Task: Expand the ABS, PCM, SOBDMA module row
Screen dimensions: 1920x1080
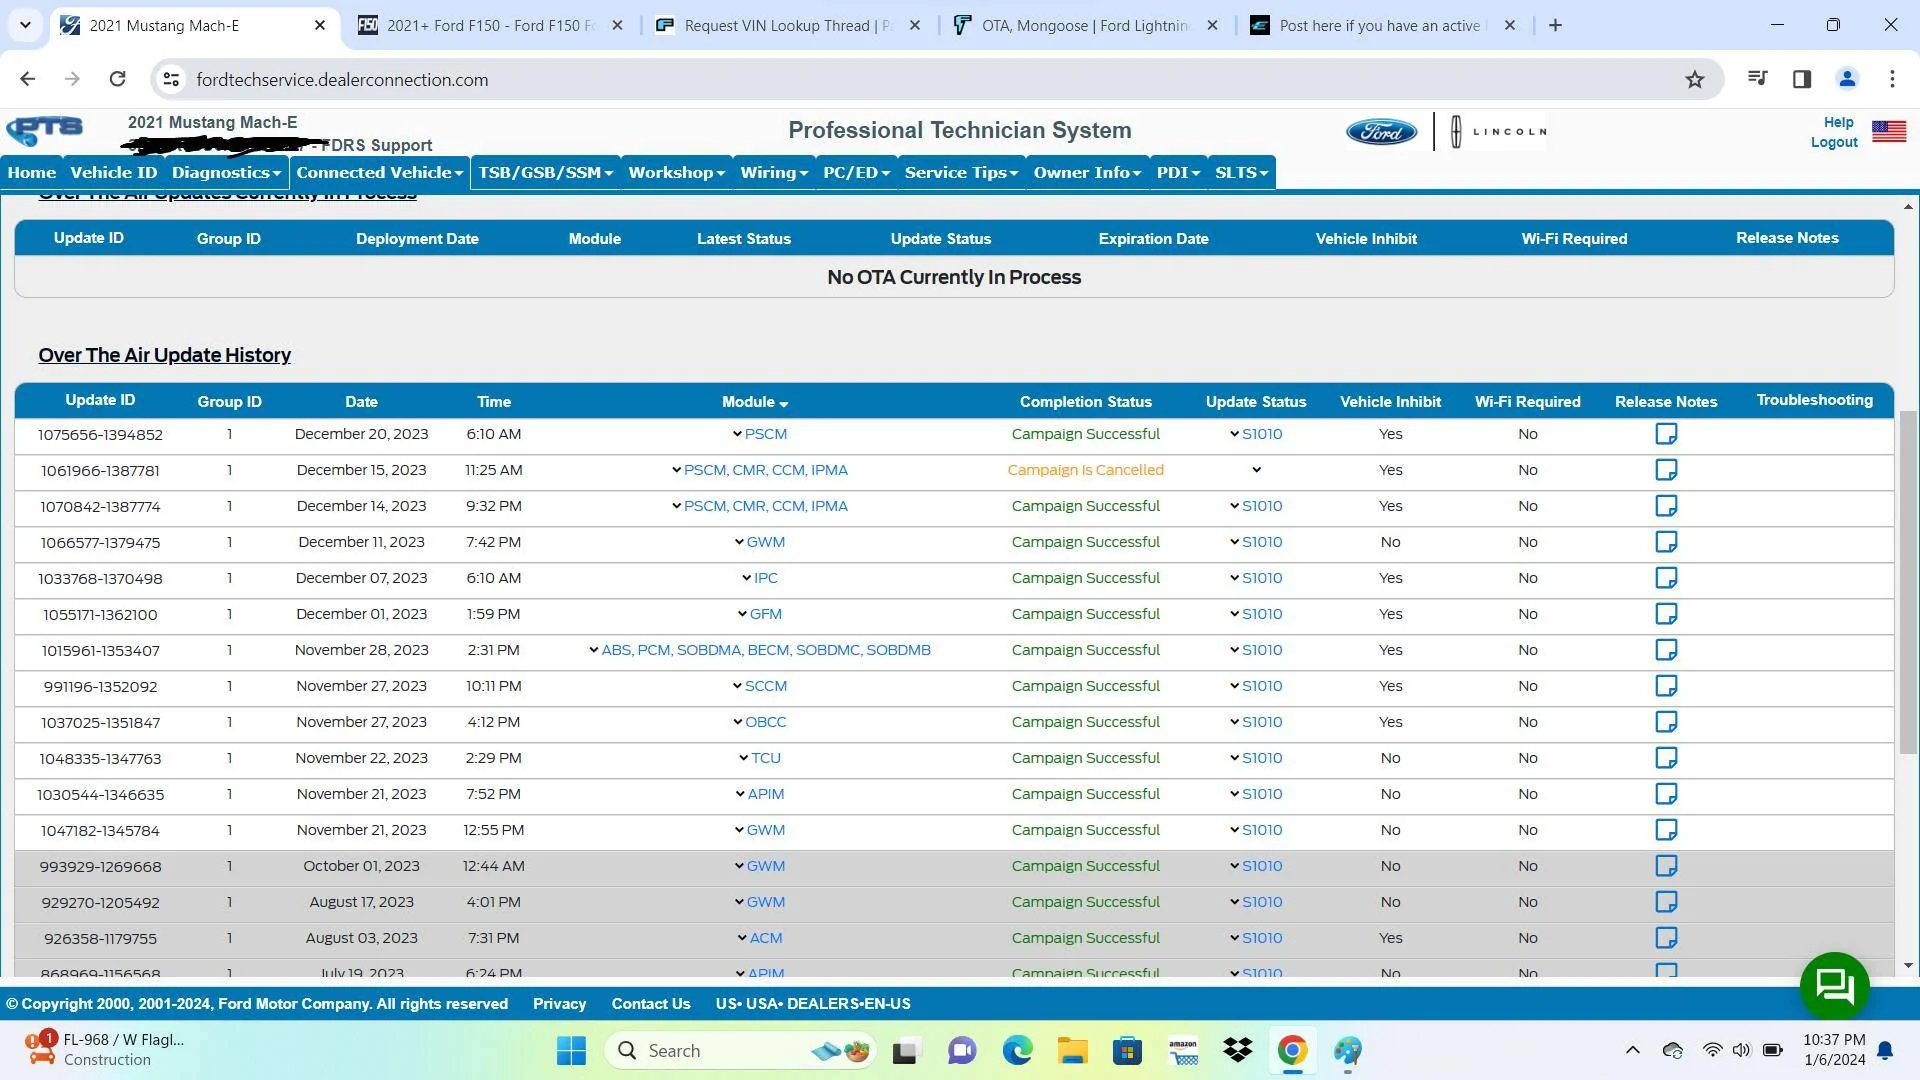Action: tap(594, 650)
